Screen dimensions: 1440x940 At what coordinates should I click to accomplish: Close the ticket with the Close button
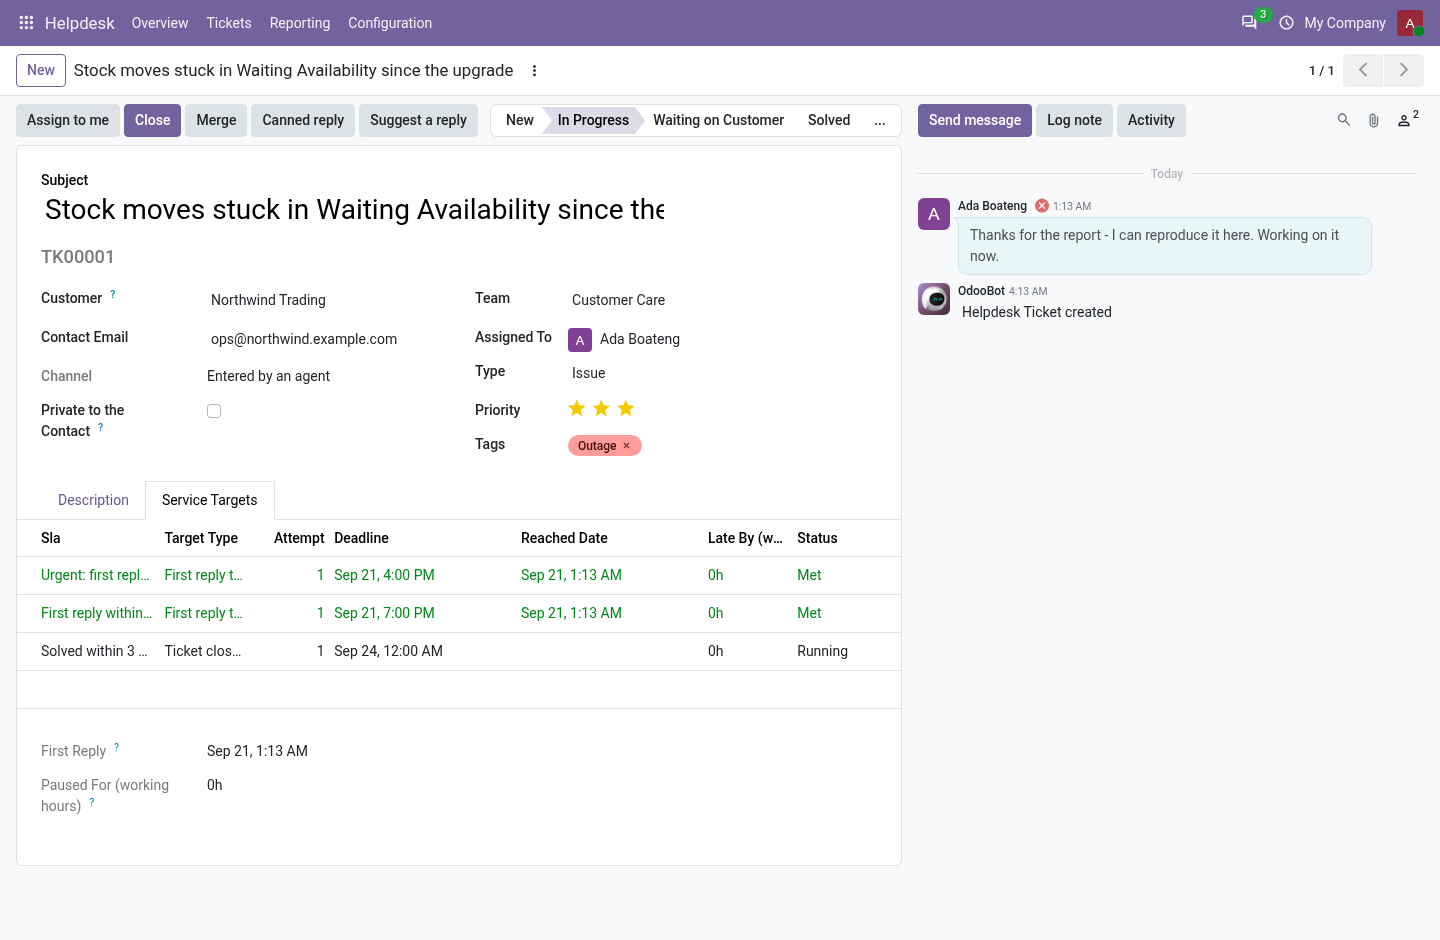click(153, 120)
